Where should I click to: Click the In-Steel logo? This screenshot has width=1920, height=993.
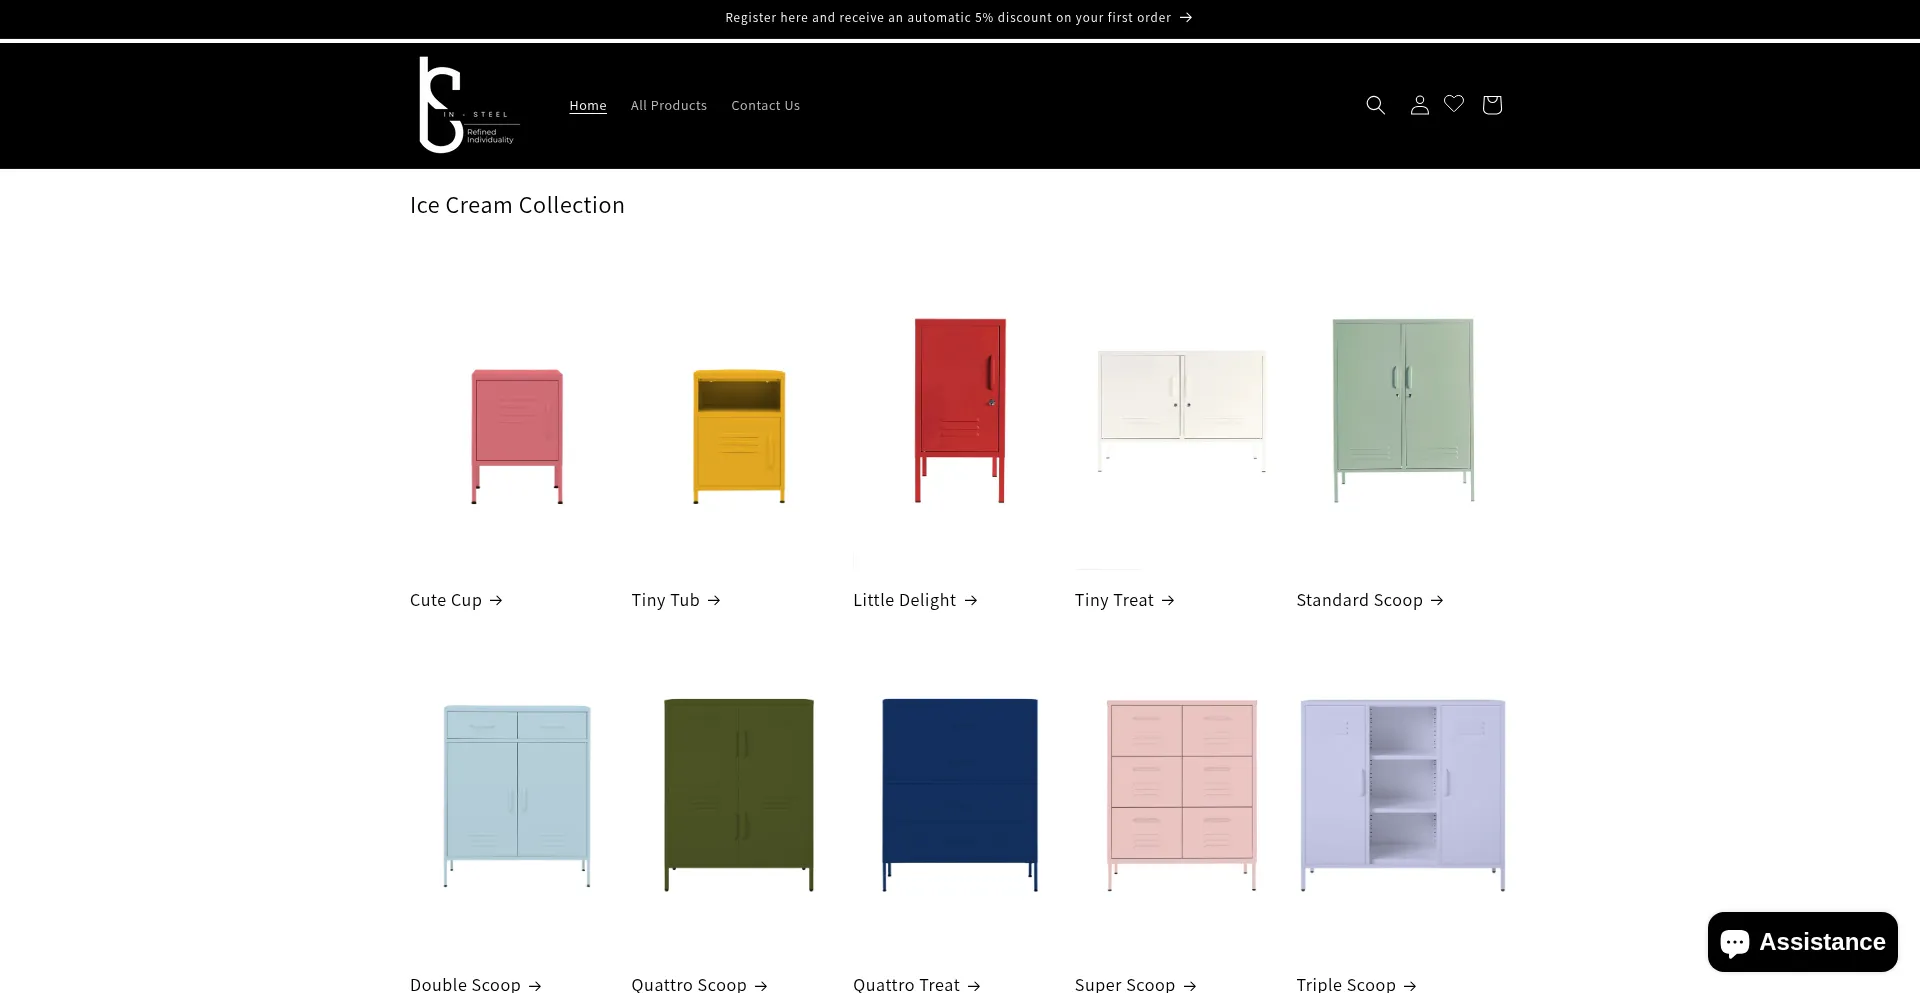(467, 105)
